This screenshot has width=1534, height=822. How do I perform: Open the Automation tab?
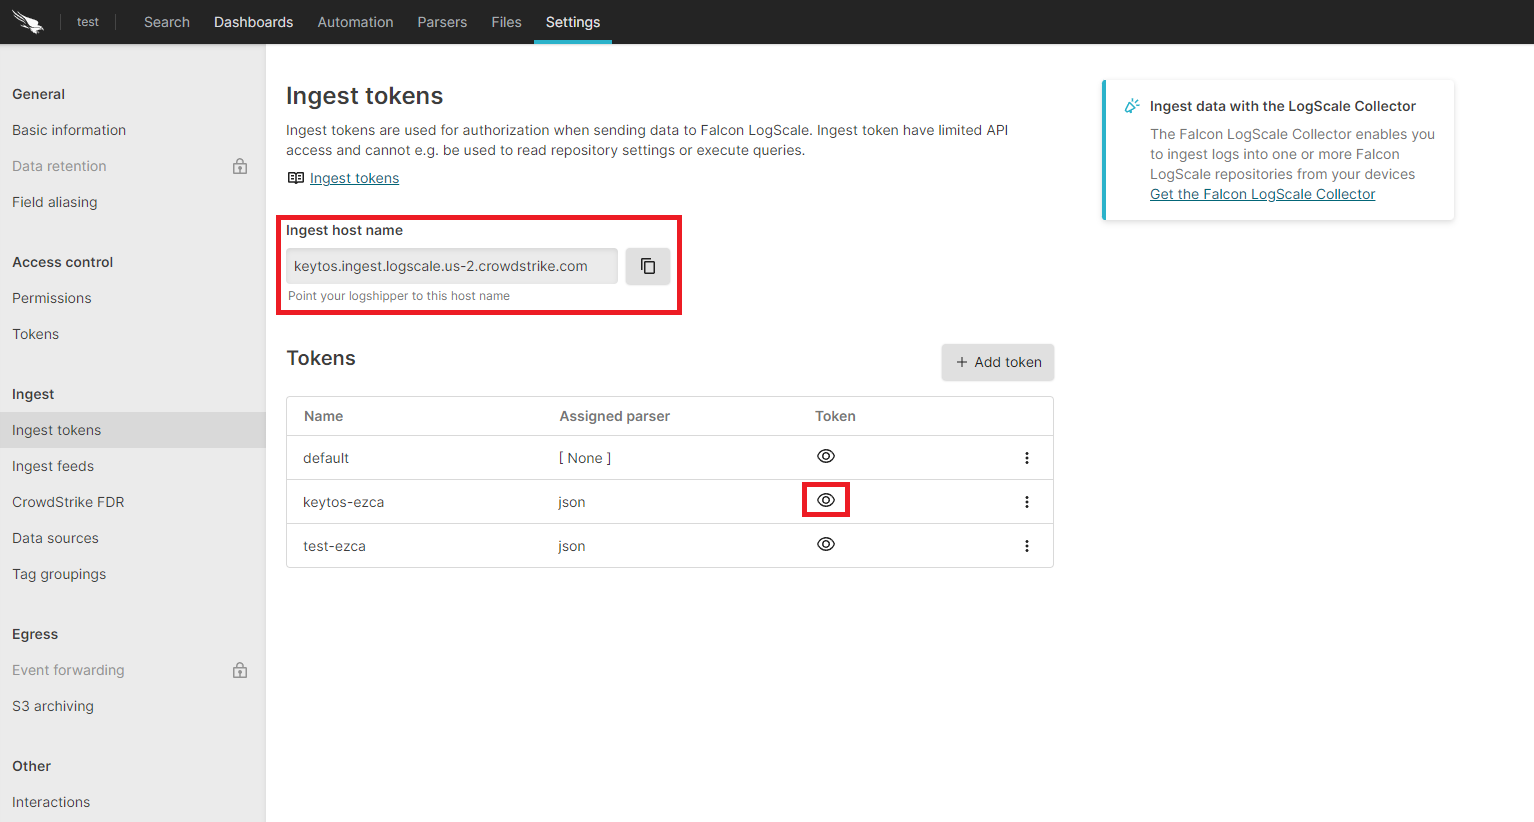355,22
